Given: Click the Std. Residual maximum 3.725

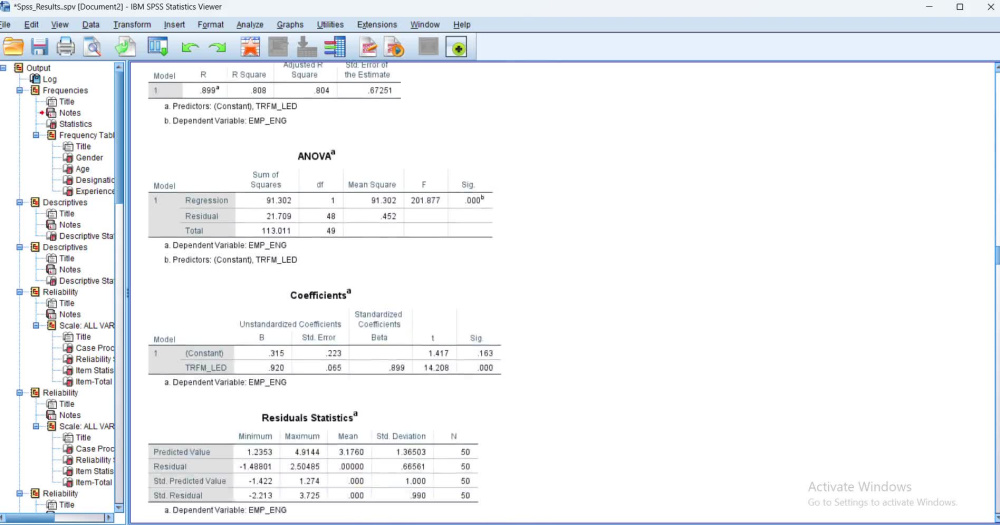Looking at the screenshot, I should pyautogui.click(x=309, y=496).
